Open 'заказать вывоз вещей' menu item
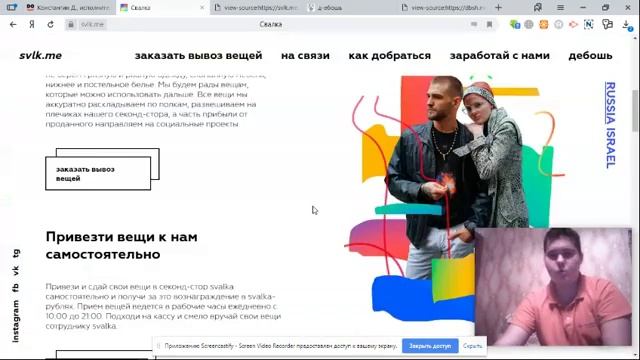Screen dimensions: 640x360 coord(198,56)
